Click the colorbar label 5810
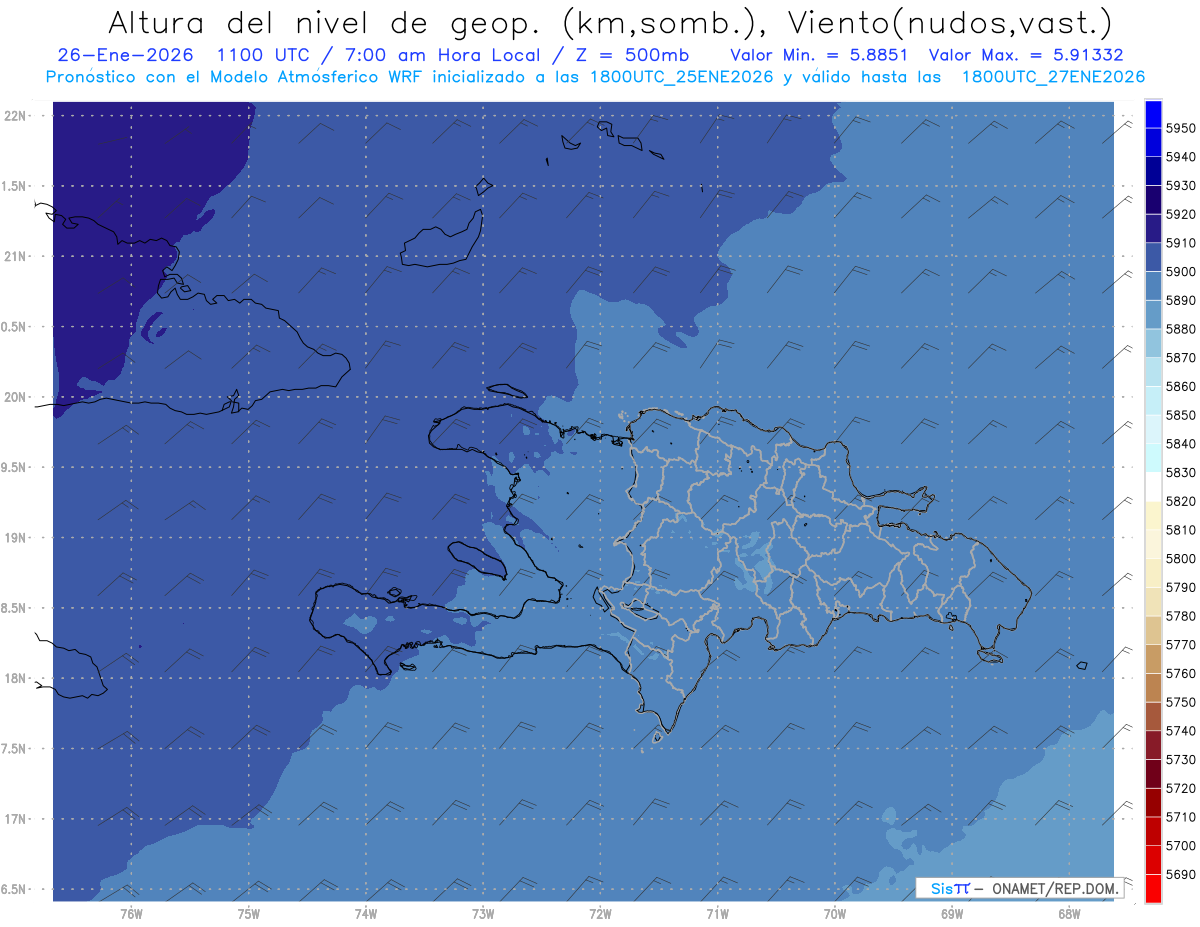This screenshot has width=1200, height=927. coord(1180,530)
